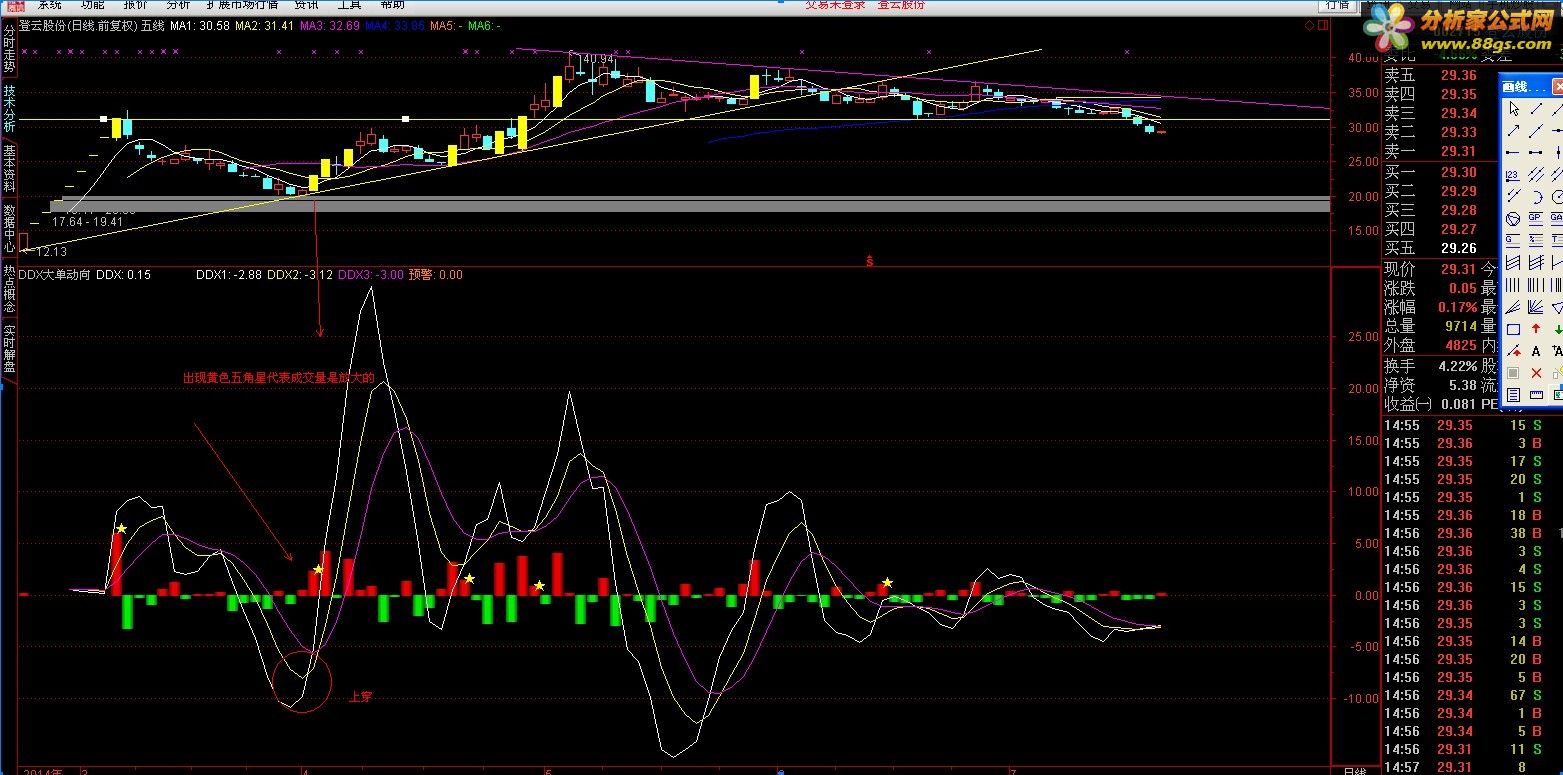Select the red arrow annotation tool
The height and width of the screenshot is (775, 1563).
[1513, 350]
